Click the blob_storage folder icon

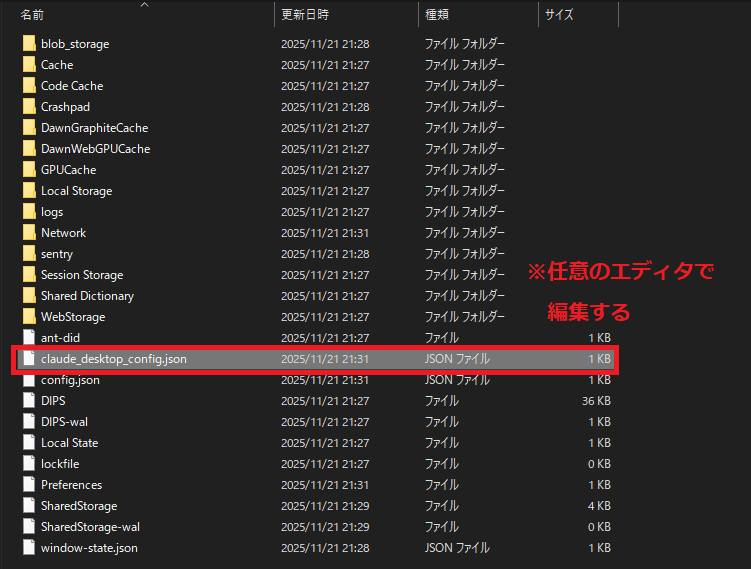pyautogui.click(x=29, y=44)
